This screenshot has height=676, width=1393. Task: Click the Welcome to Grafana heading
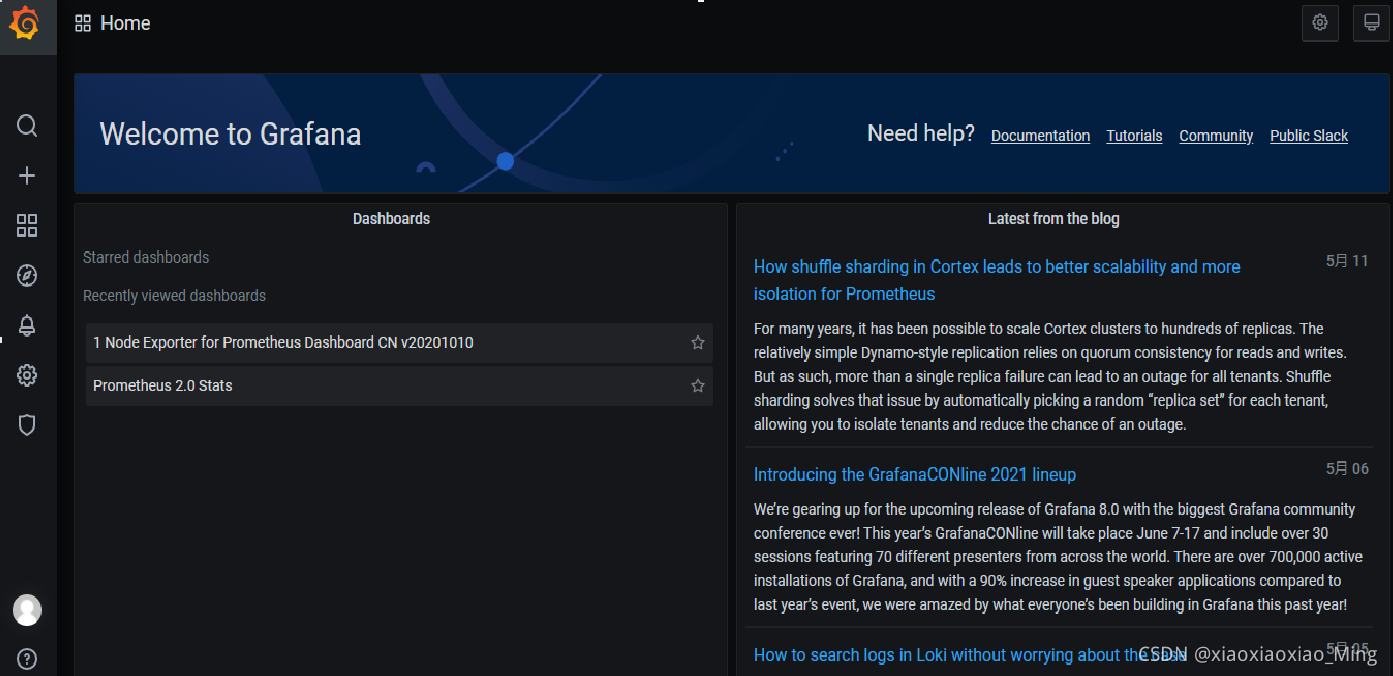[x=230, y=134]
